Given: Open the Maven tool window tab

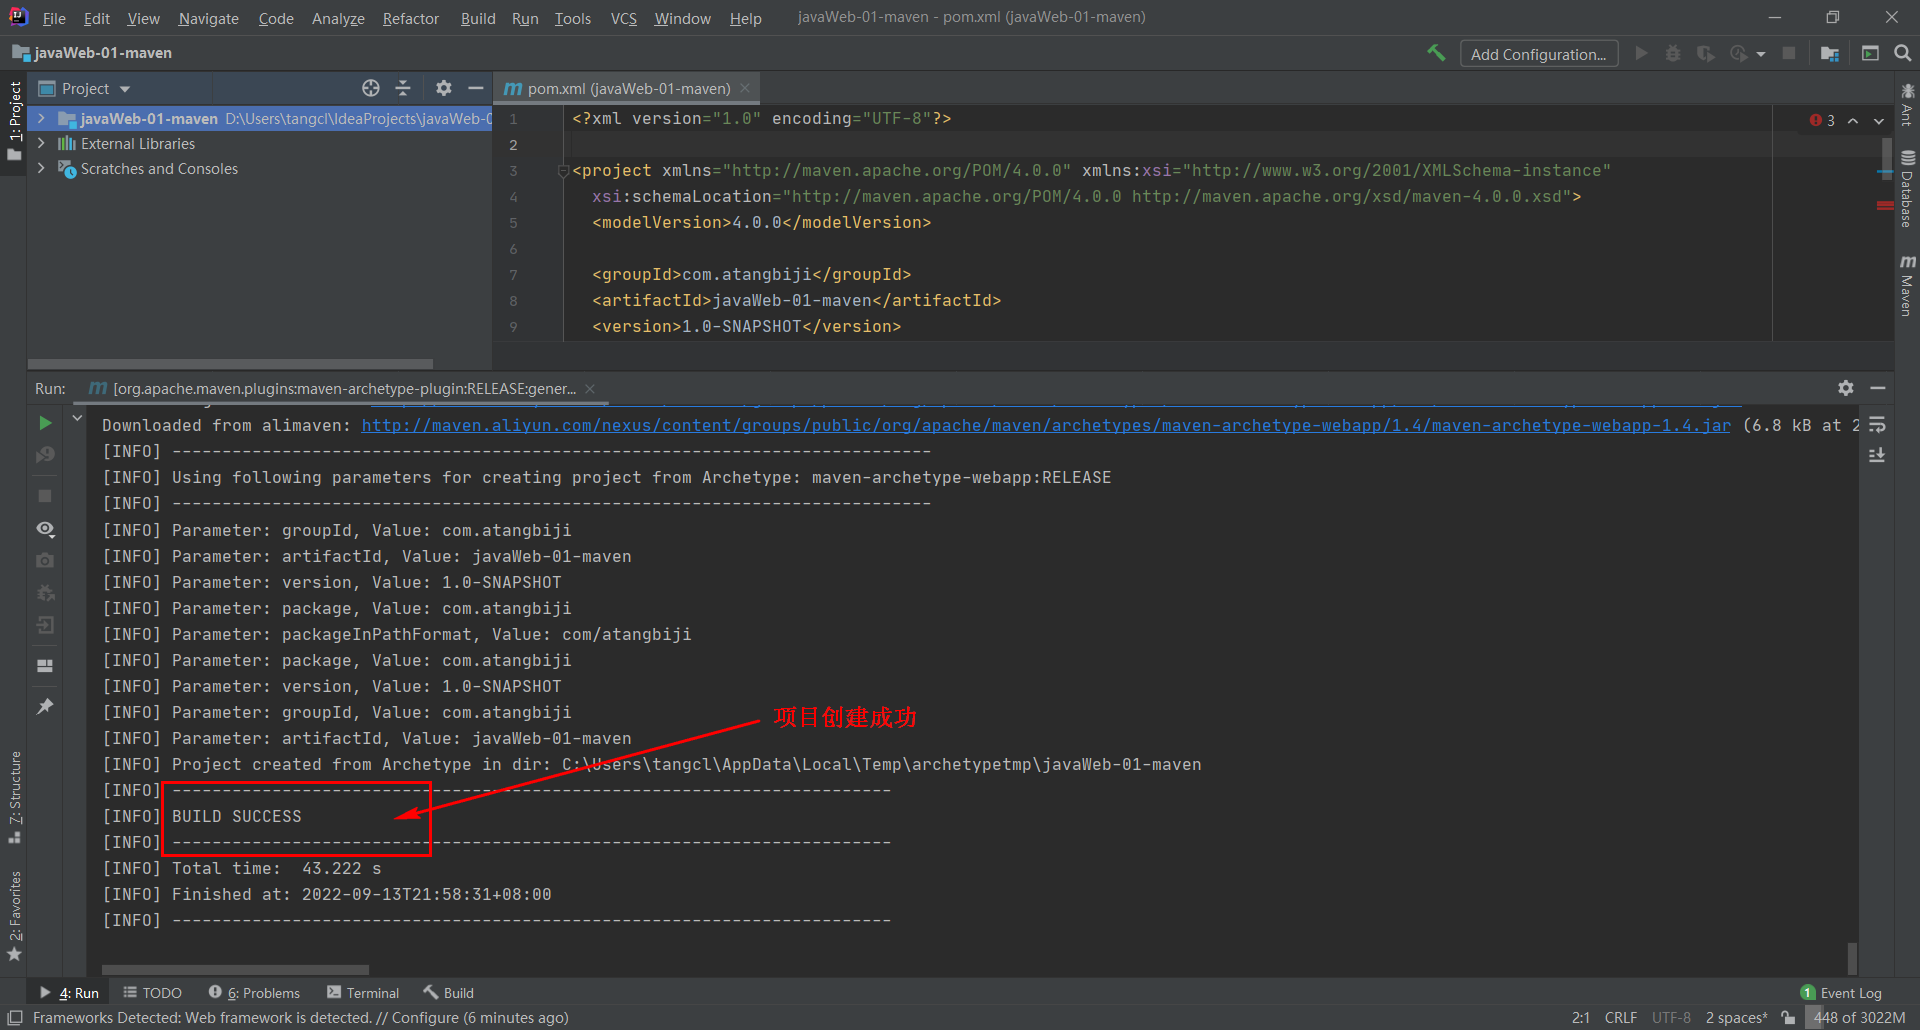Looking at the screenshot, I should pos(1907,286).
